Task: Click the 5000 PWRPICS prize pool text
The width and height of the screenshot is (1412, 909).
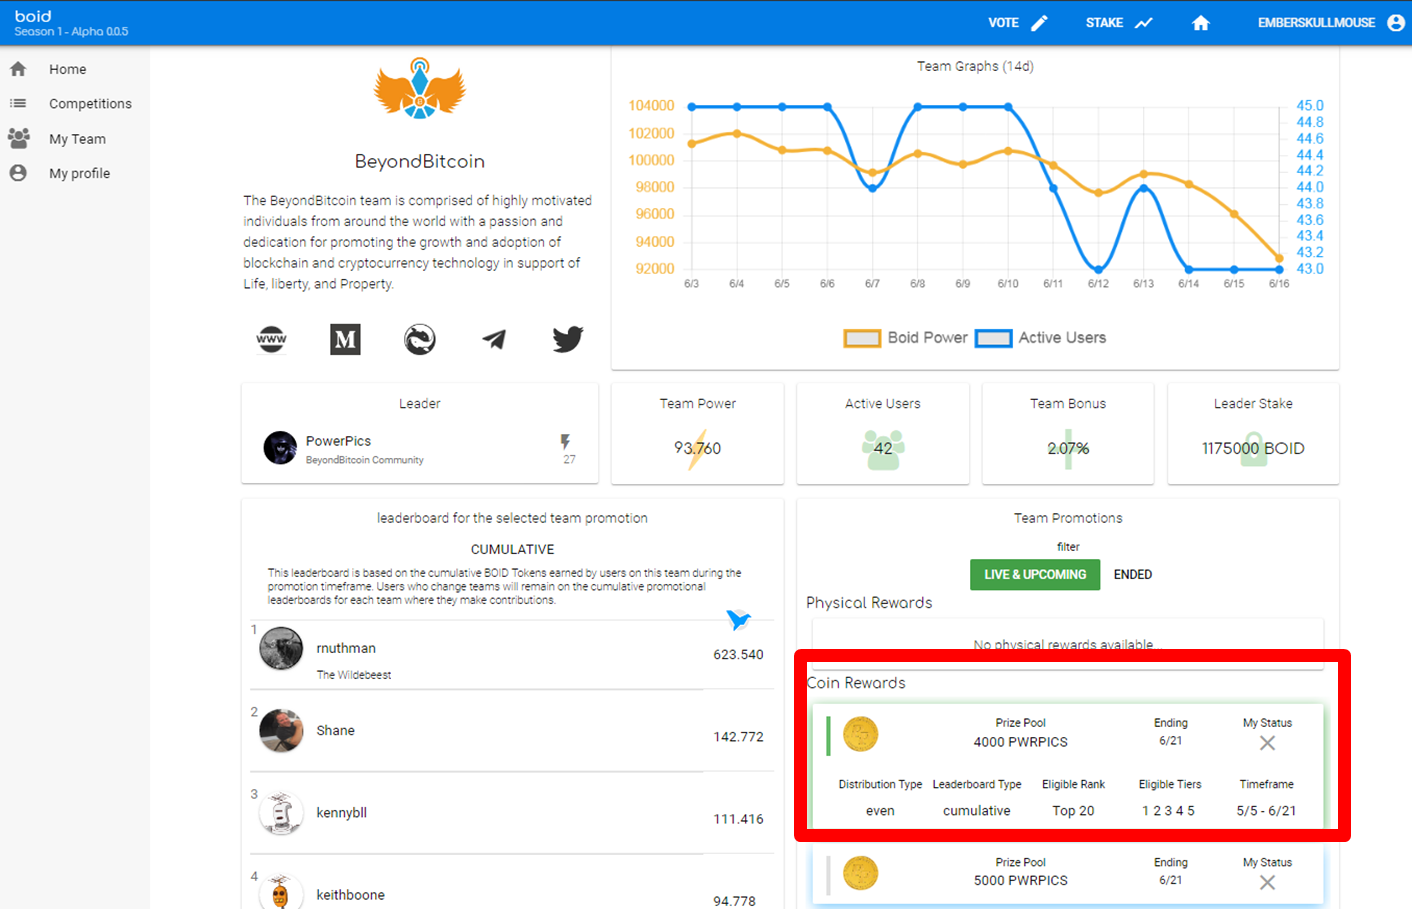Action: (1020, 881)
